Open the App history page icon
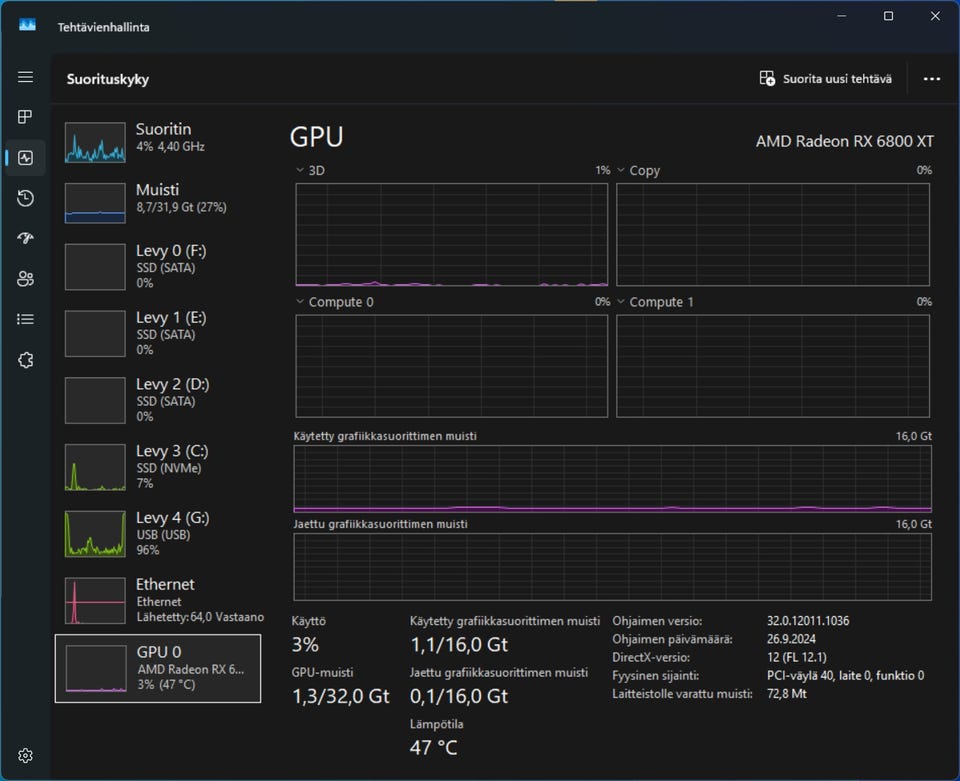The height and width of the screenshot is (781, 960). tap(25, 198)
